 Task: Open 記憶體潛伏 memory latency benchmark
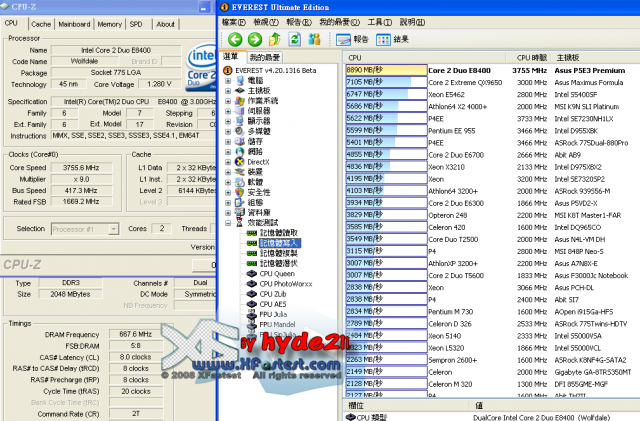(279, 263)
